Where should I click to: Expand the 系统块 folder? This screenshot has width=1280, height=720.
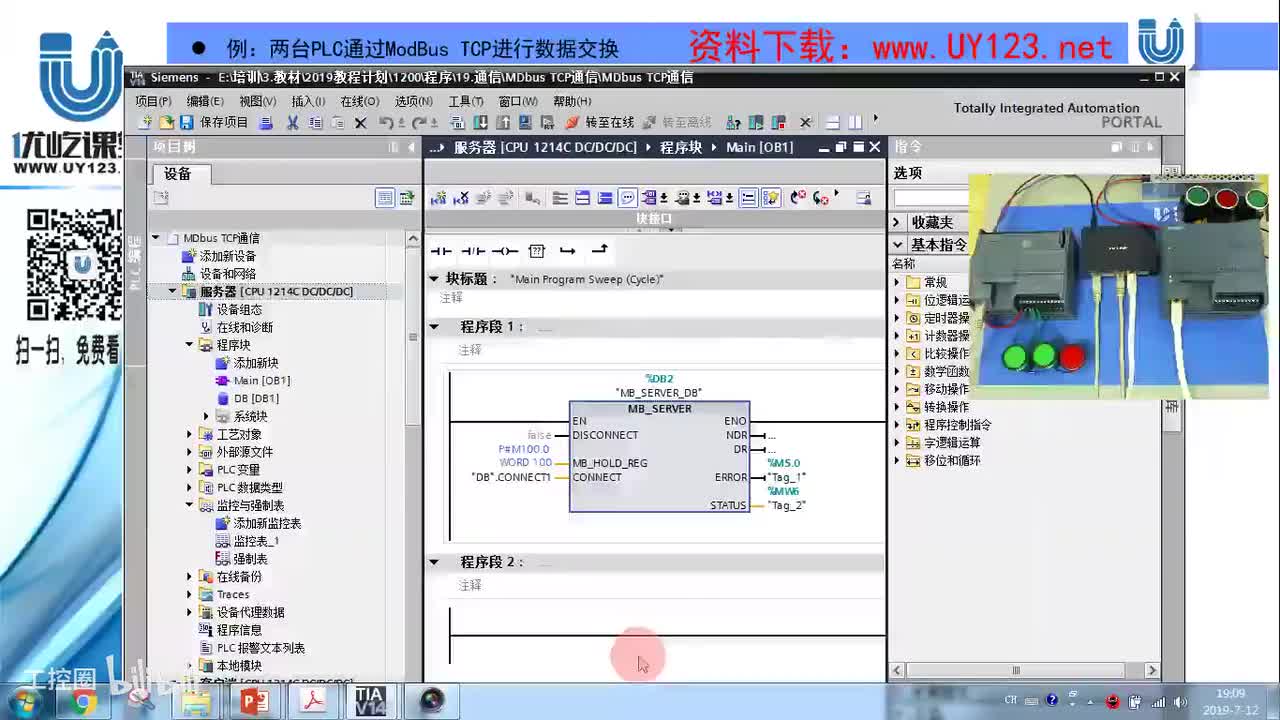207,416
